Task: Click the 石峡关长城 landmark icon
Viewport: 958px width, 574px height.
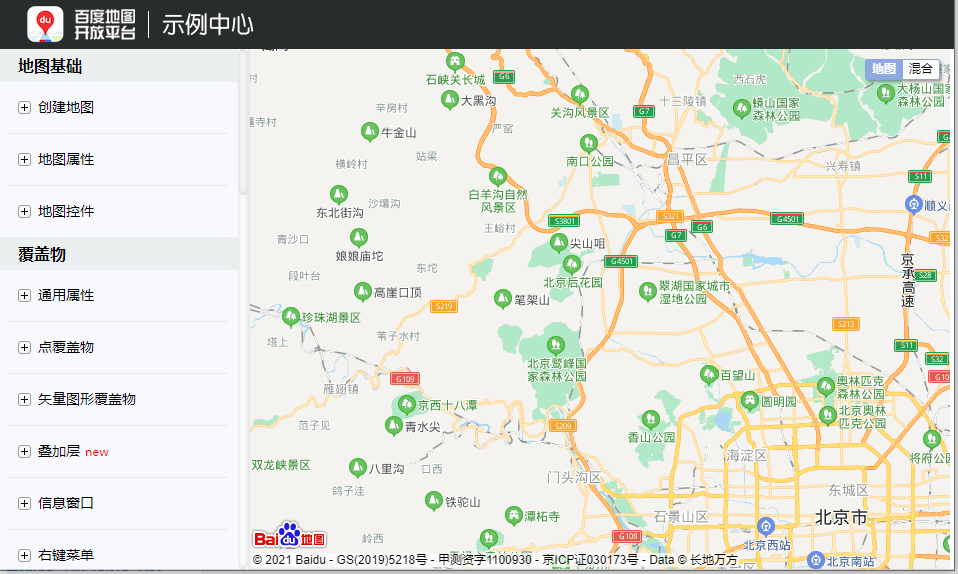Action: tap(455, 61)
